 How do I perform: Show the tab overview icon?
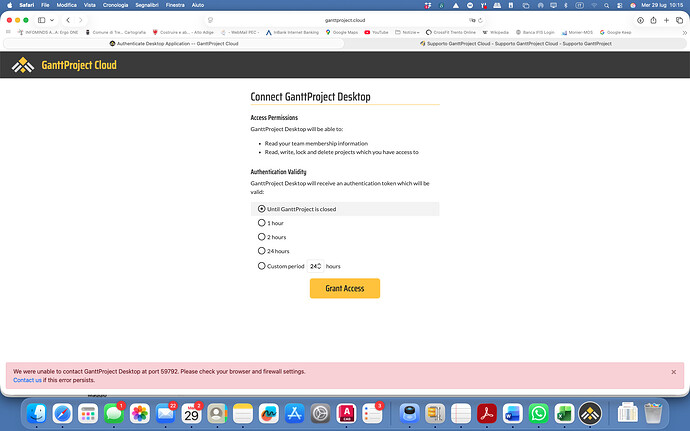[679, 20]
